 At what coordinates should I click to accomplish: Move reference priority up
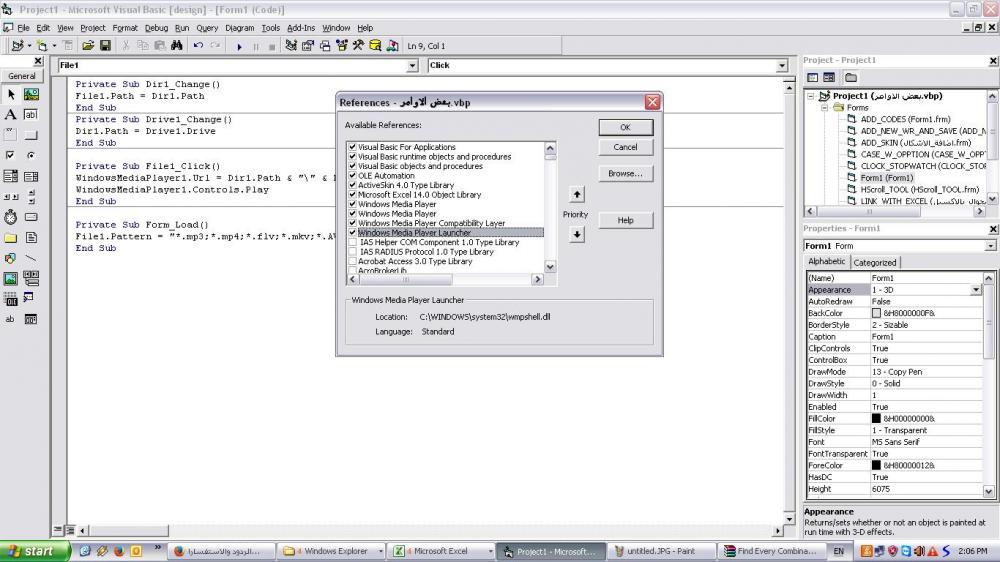tap(577, 195)
